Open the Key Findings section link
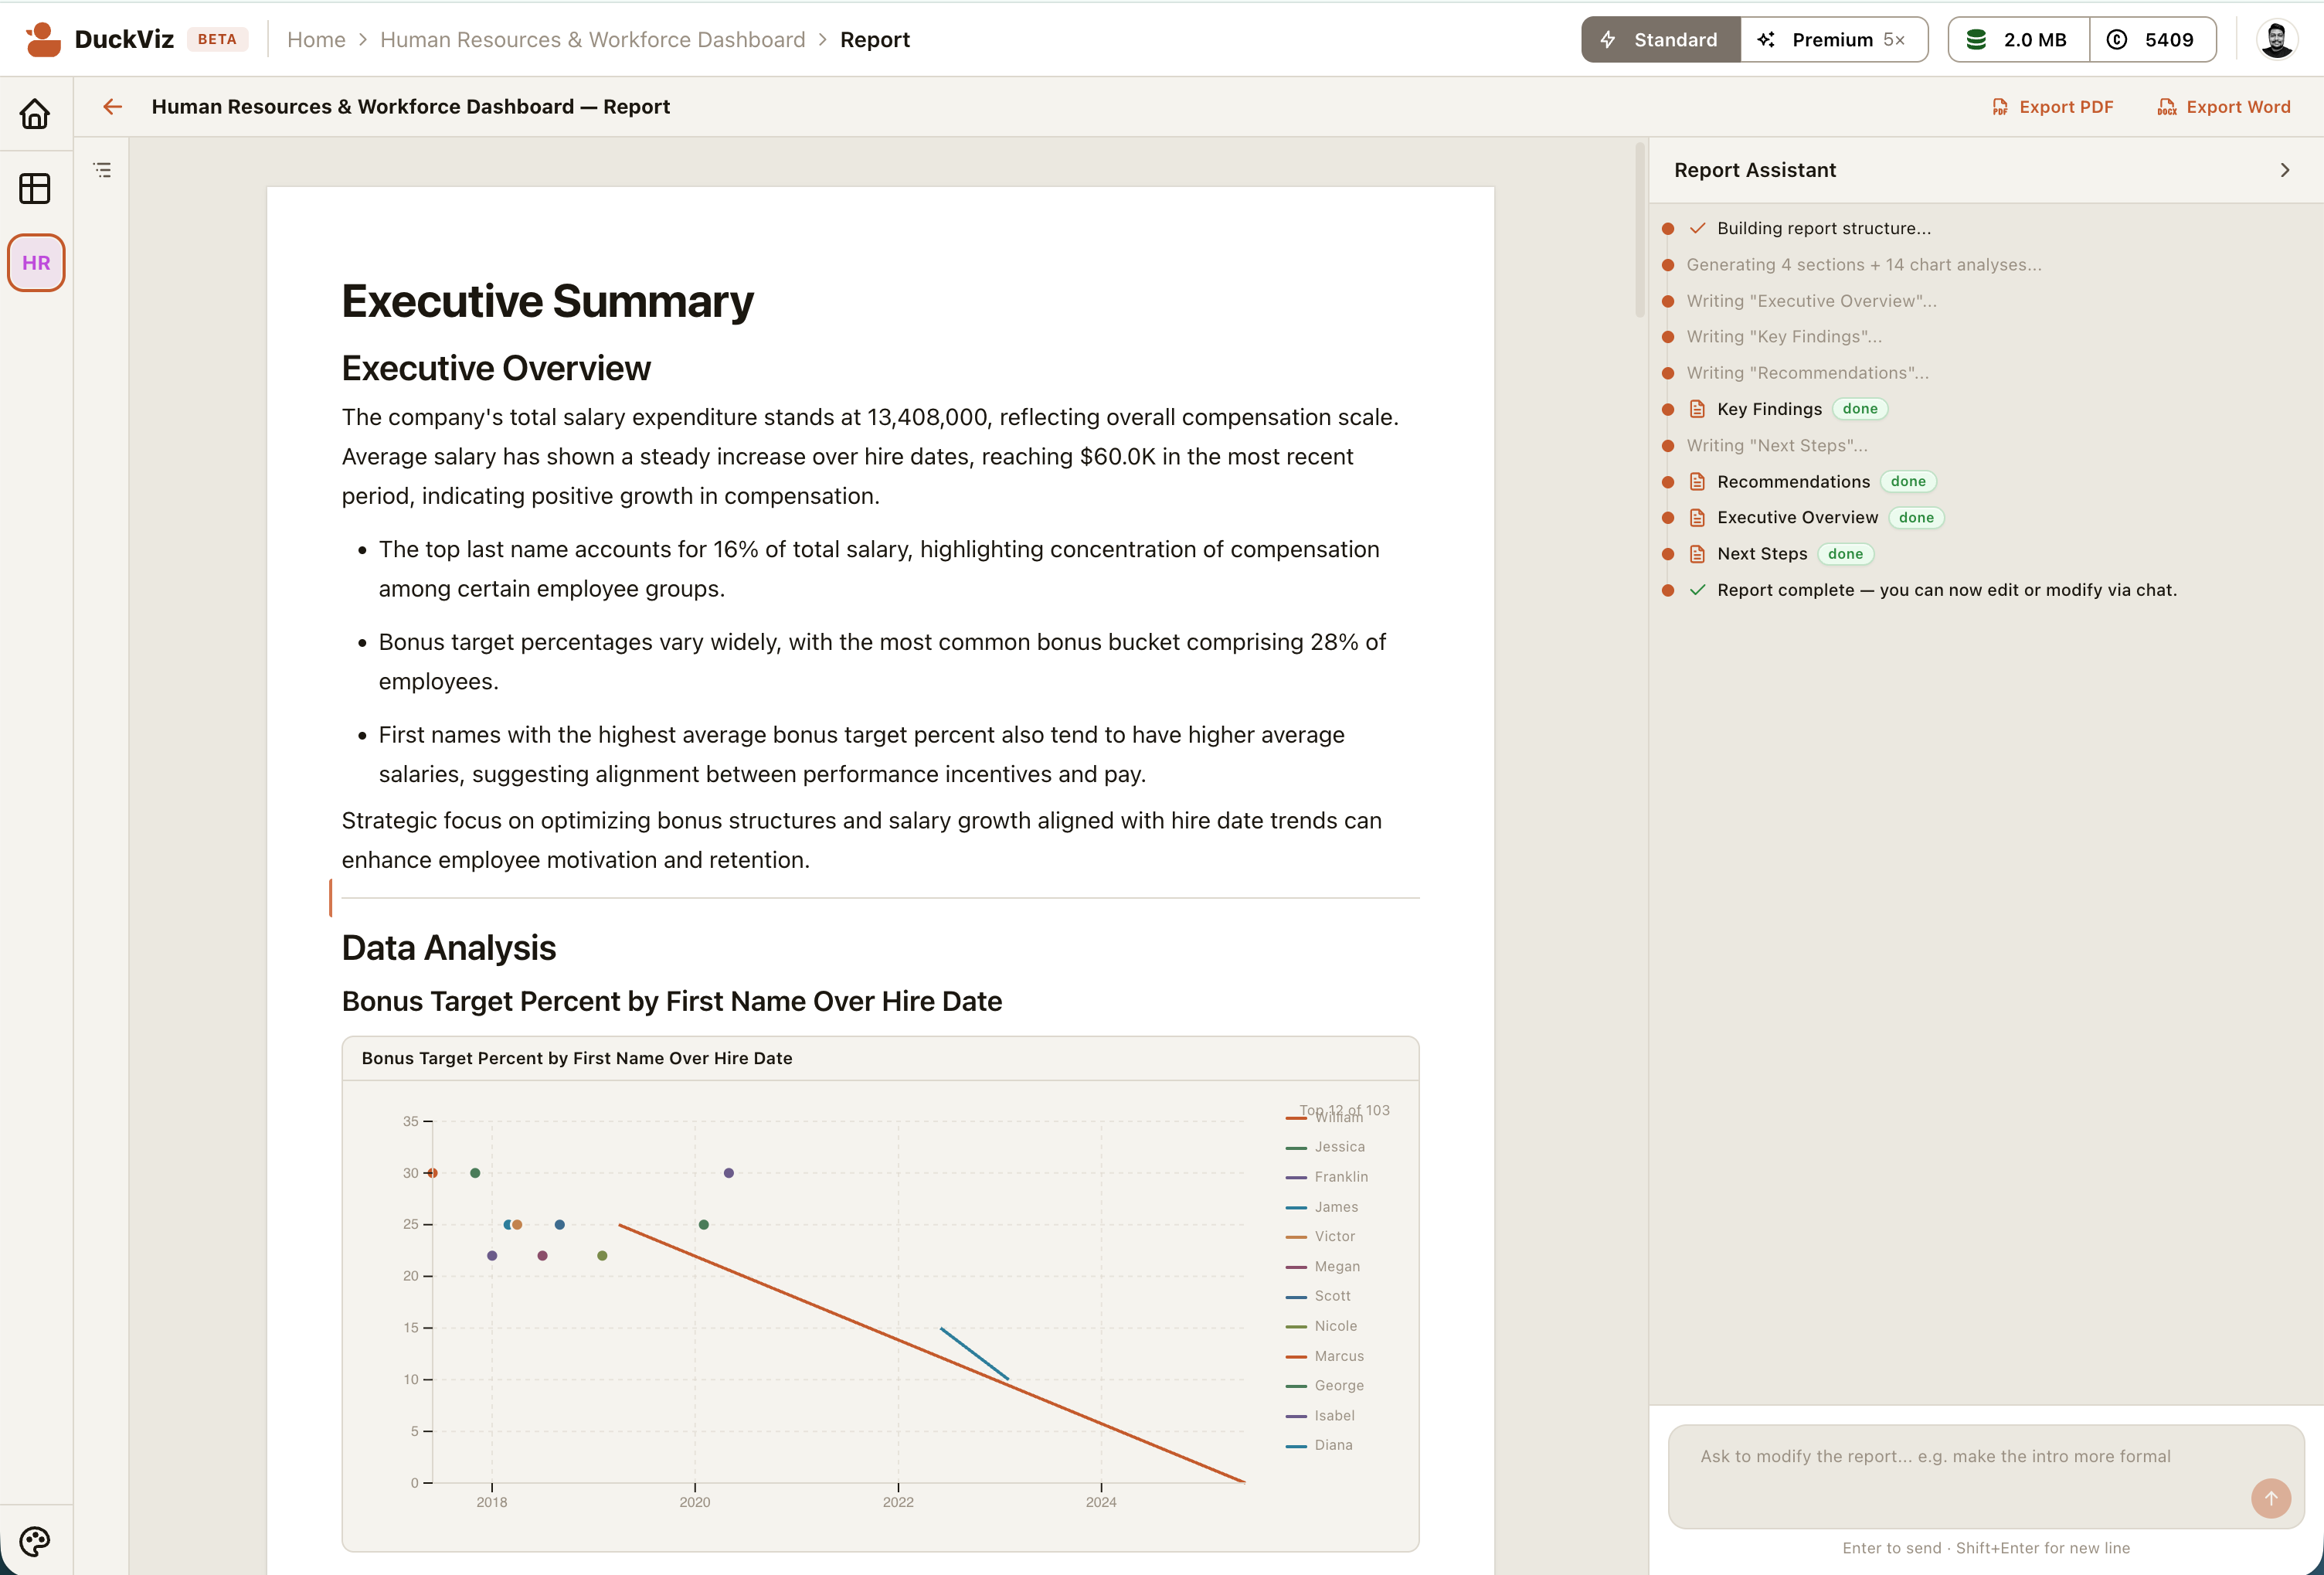The height and width of the screenshot is (1575, 2324). pyautogui.click(x=1770, y=409)
